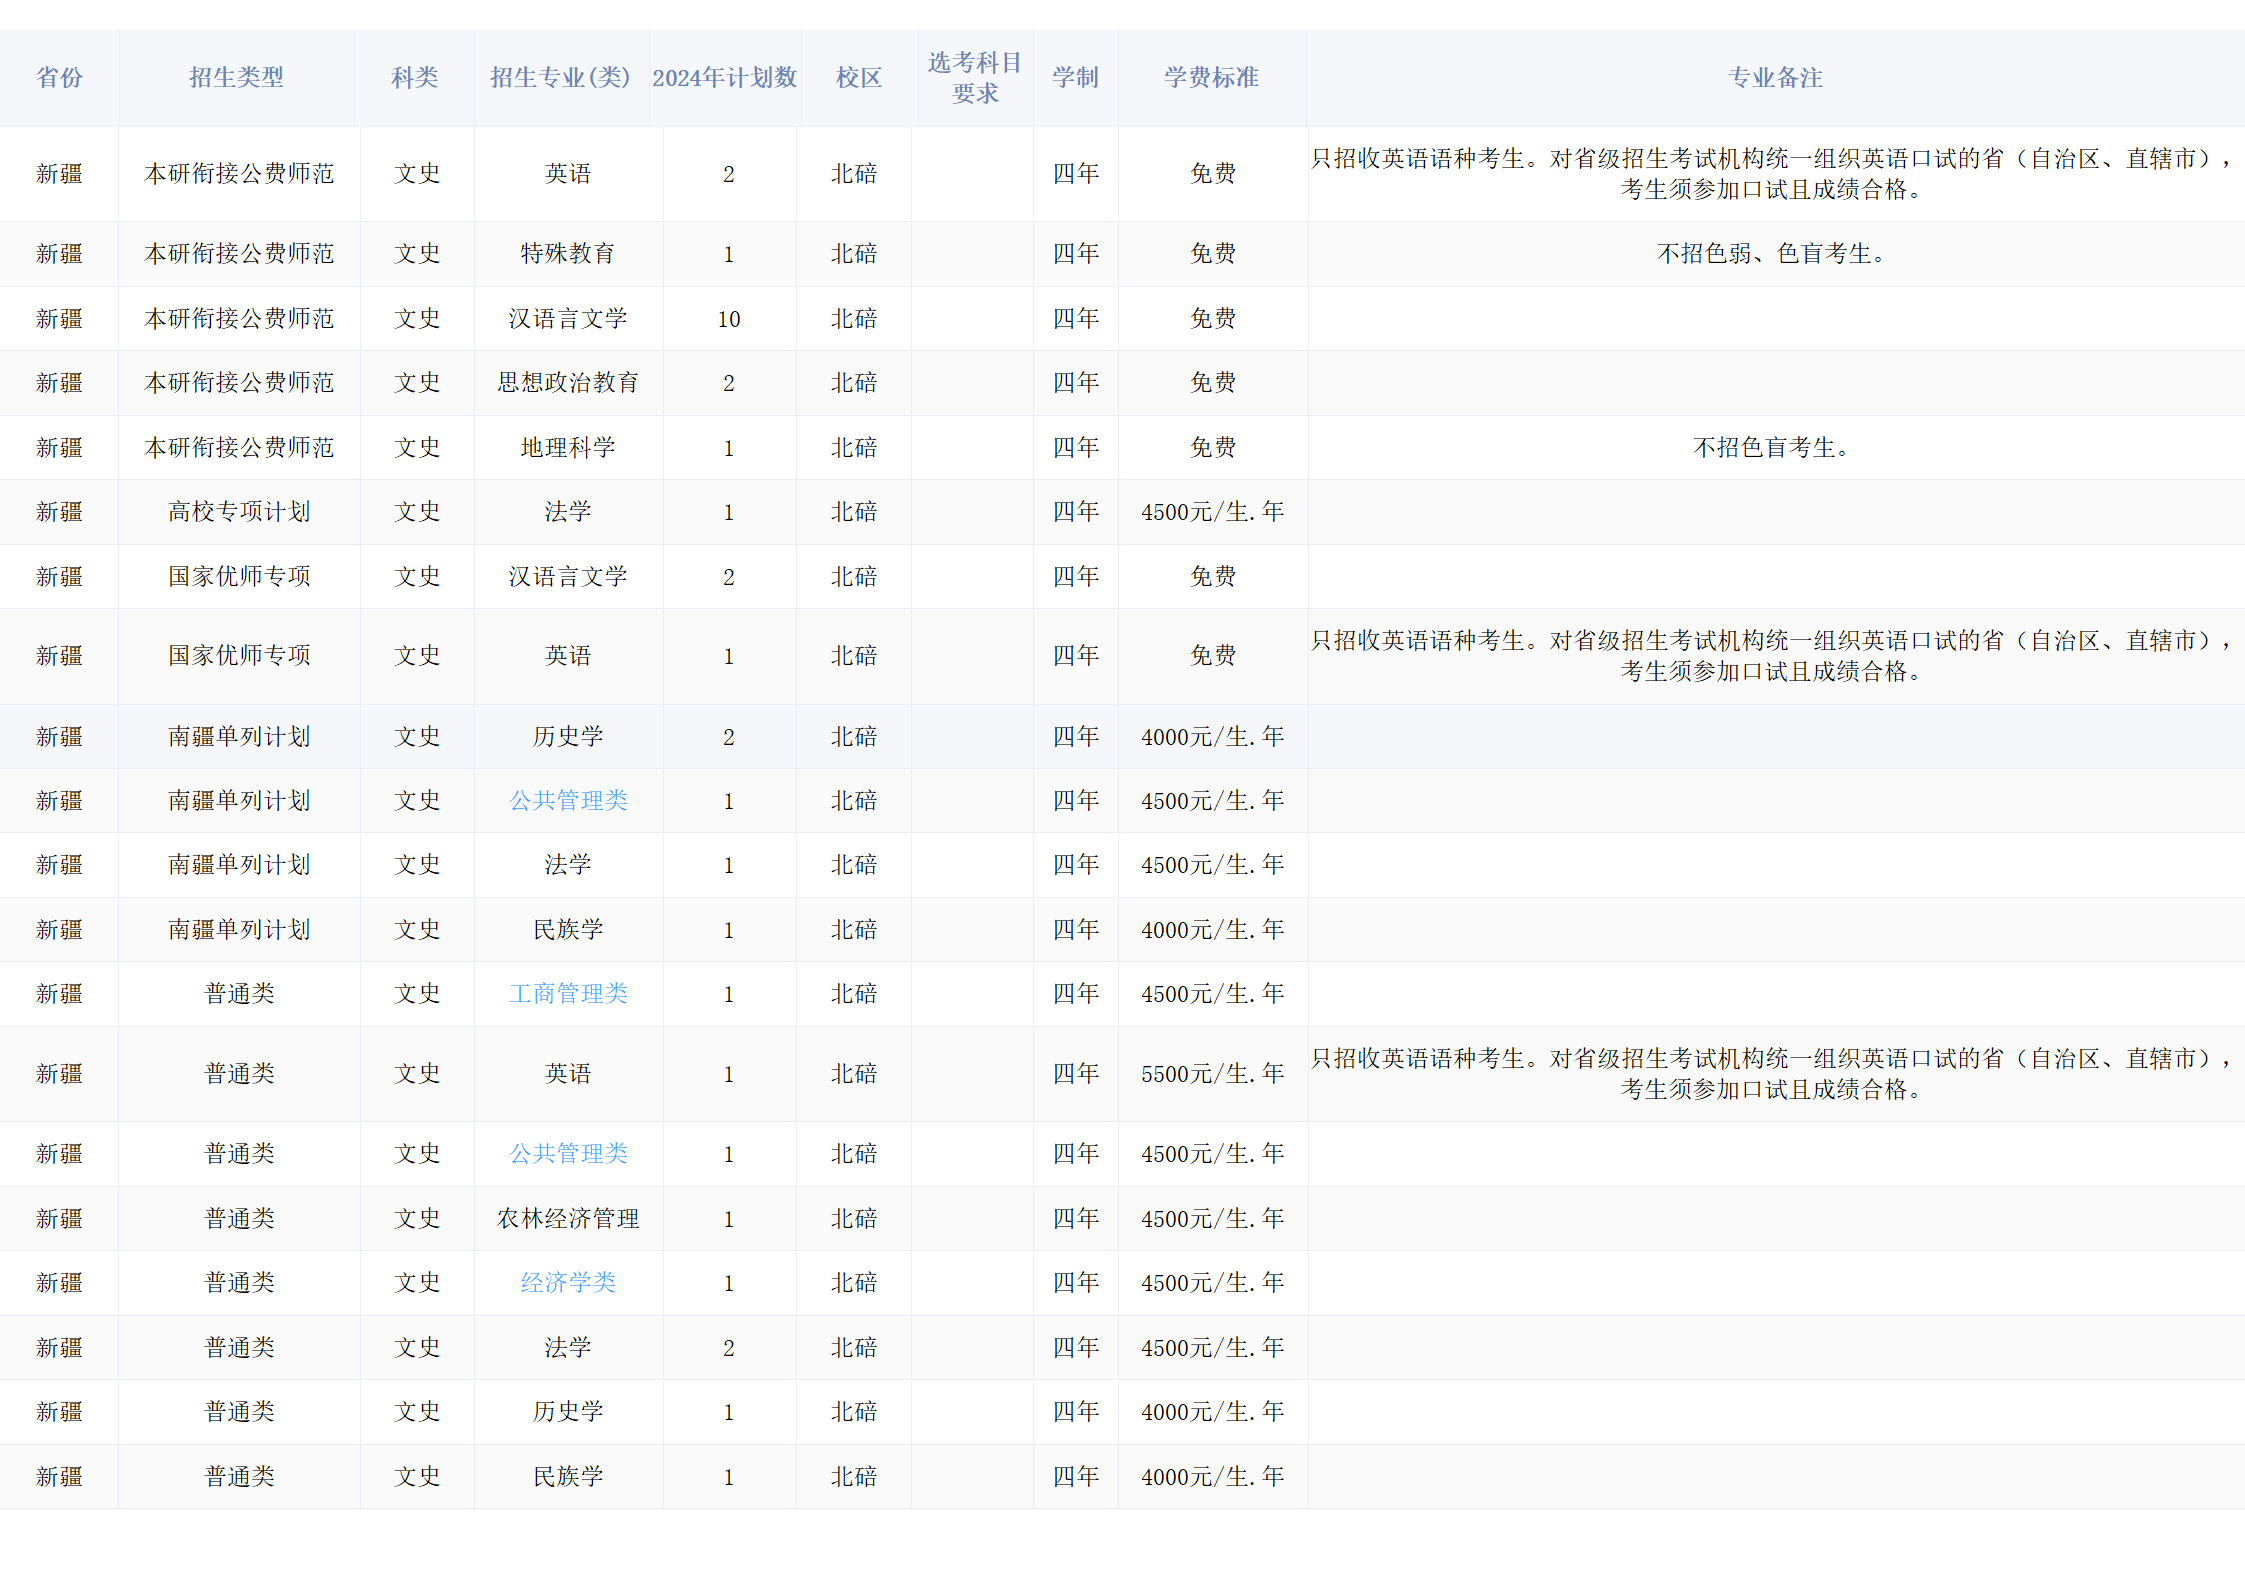Viewport: 2245px width, 1587px height.
Task: Click the 招生类型 column header
Action: point(236,78)
